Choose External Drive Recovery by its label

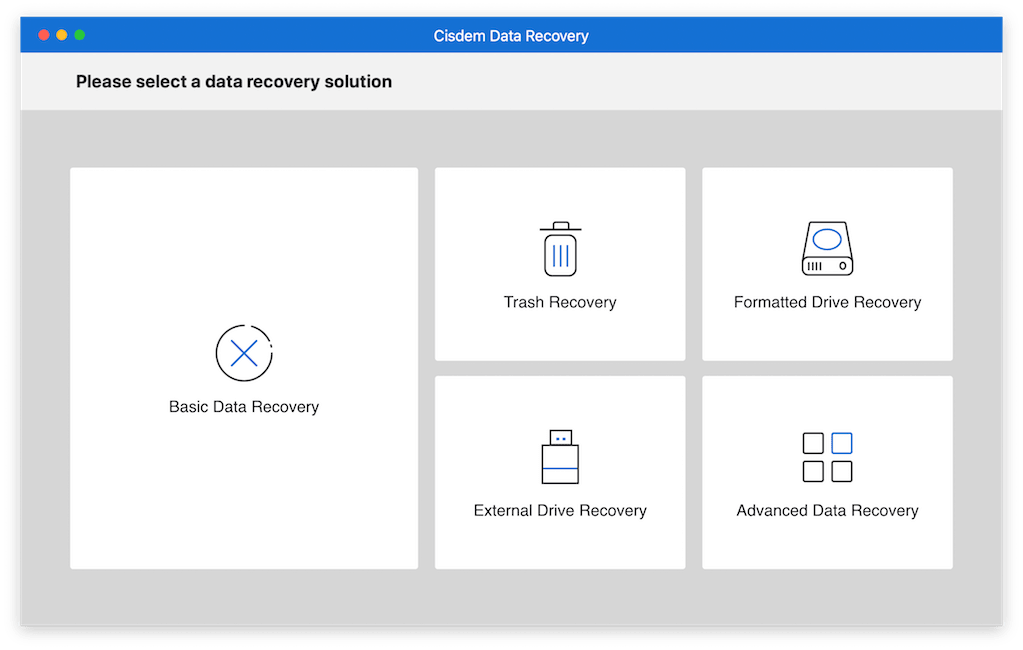click(x=560, y=510)
